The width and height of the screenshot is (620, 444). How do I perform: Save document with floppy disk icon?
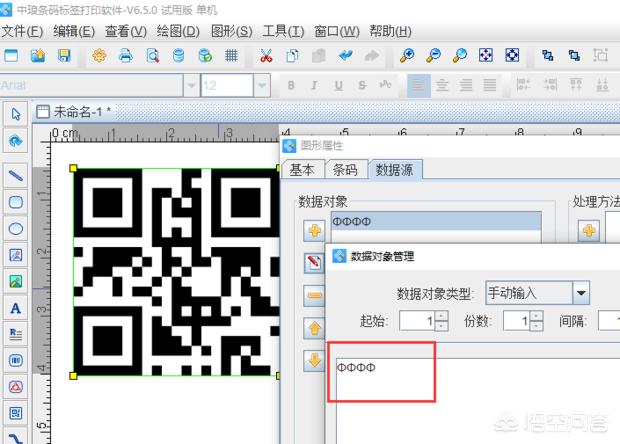point(64,55)
